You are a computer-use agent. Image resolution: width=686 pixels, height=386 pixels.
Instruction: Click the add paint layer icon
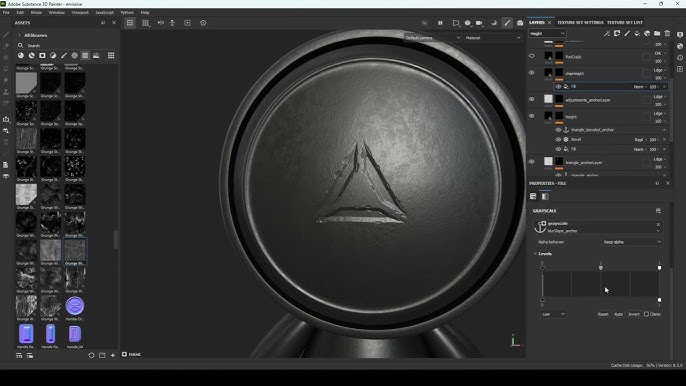tap(627, 33)
